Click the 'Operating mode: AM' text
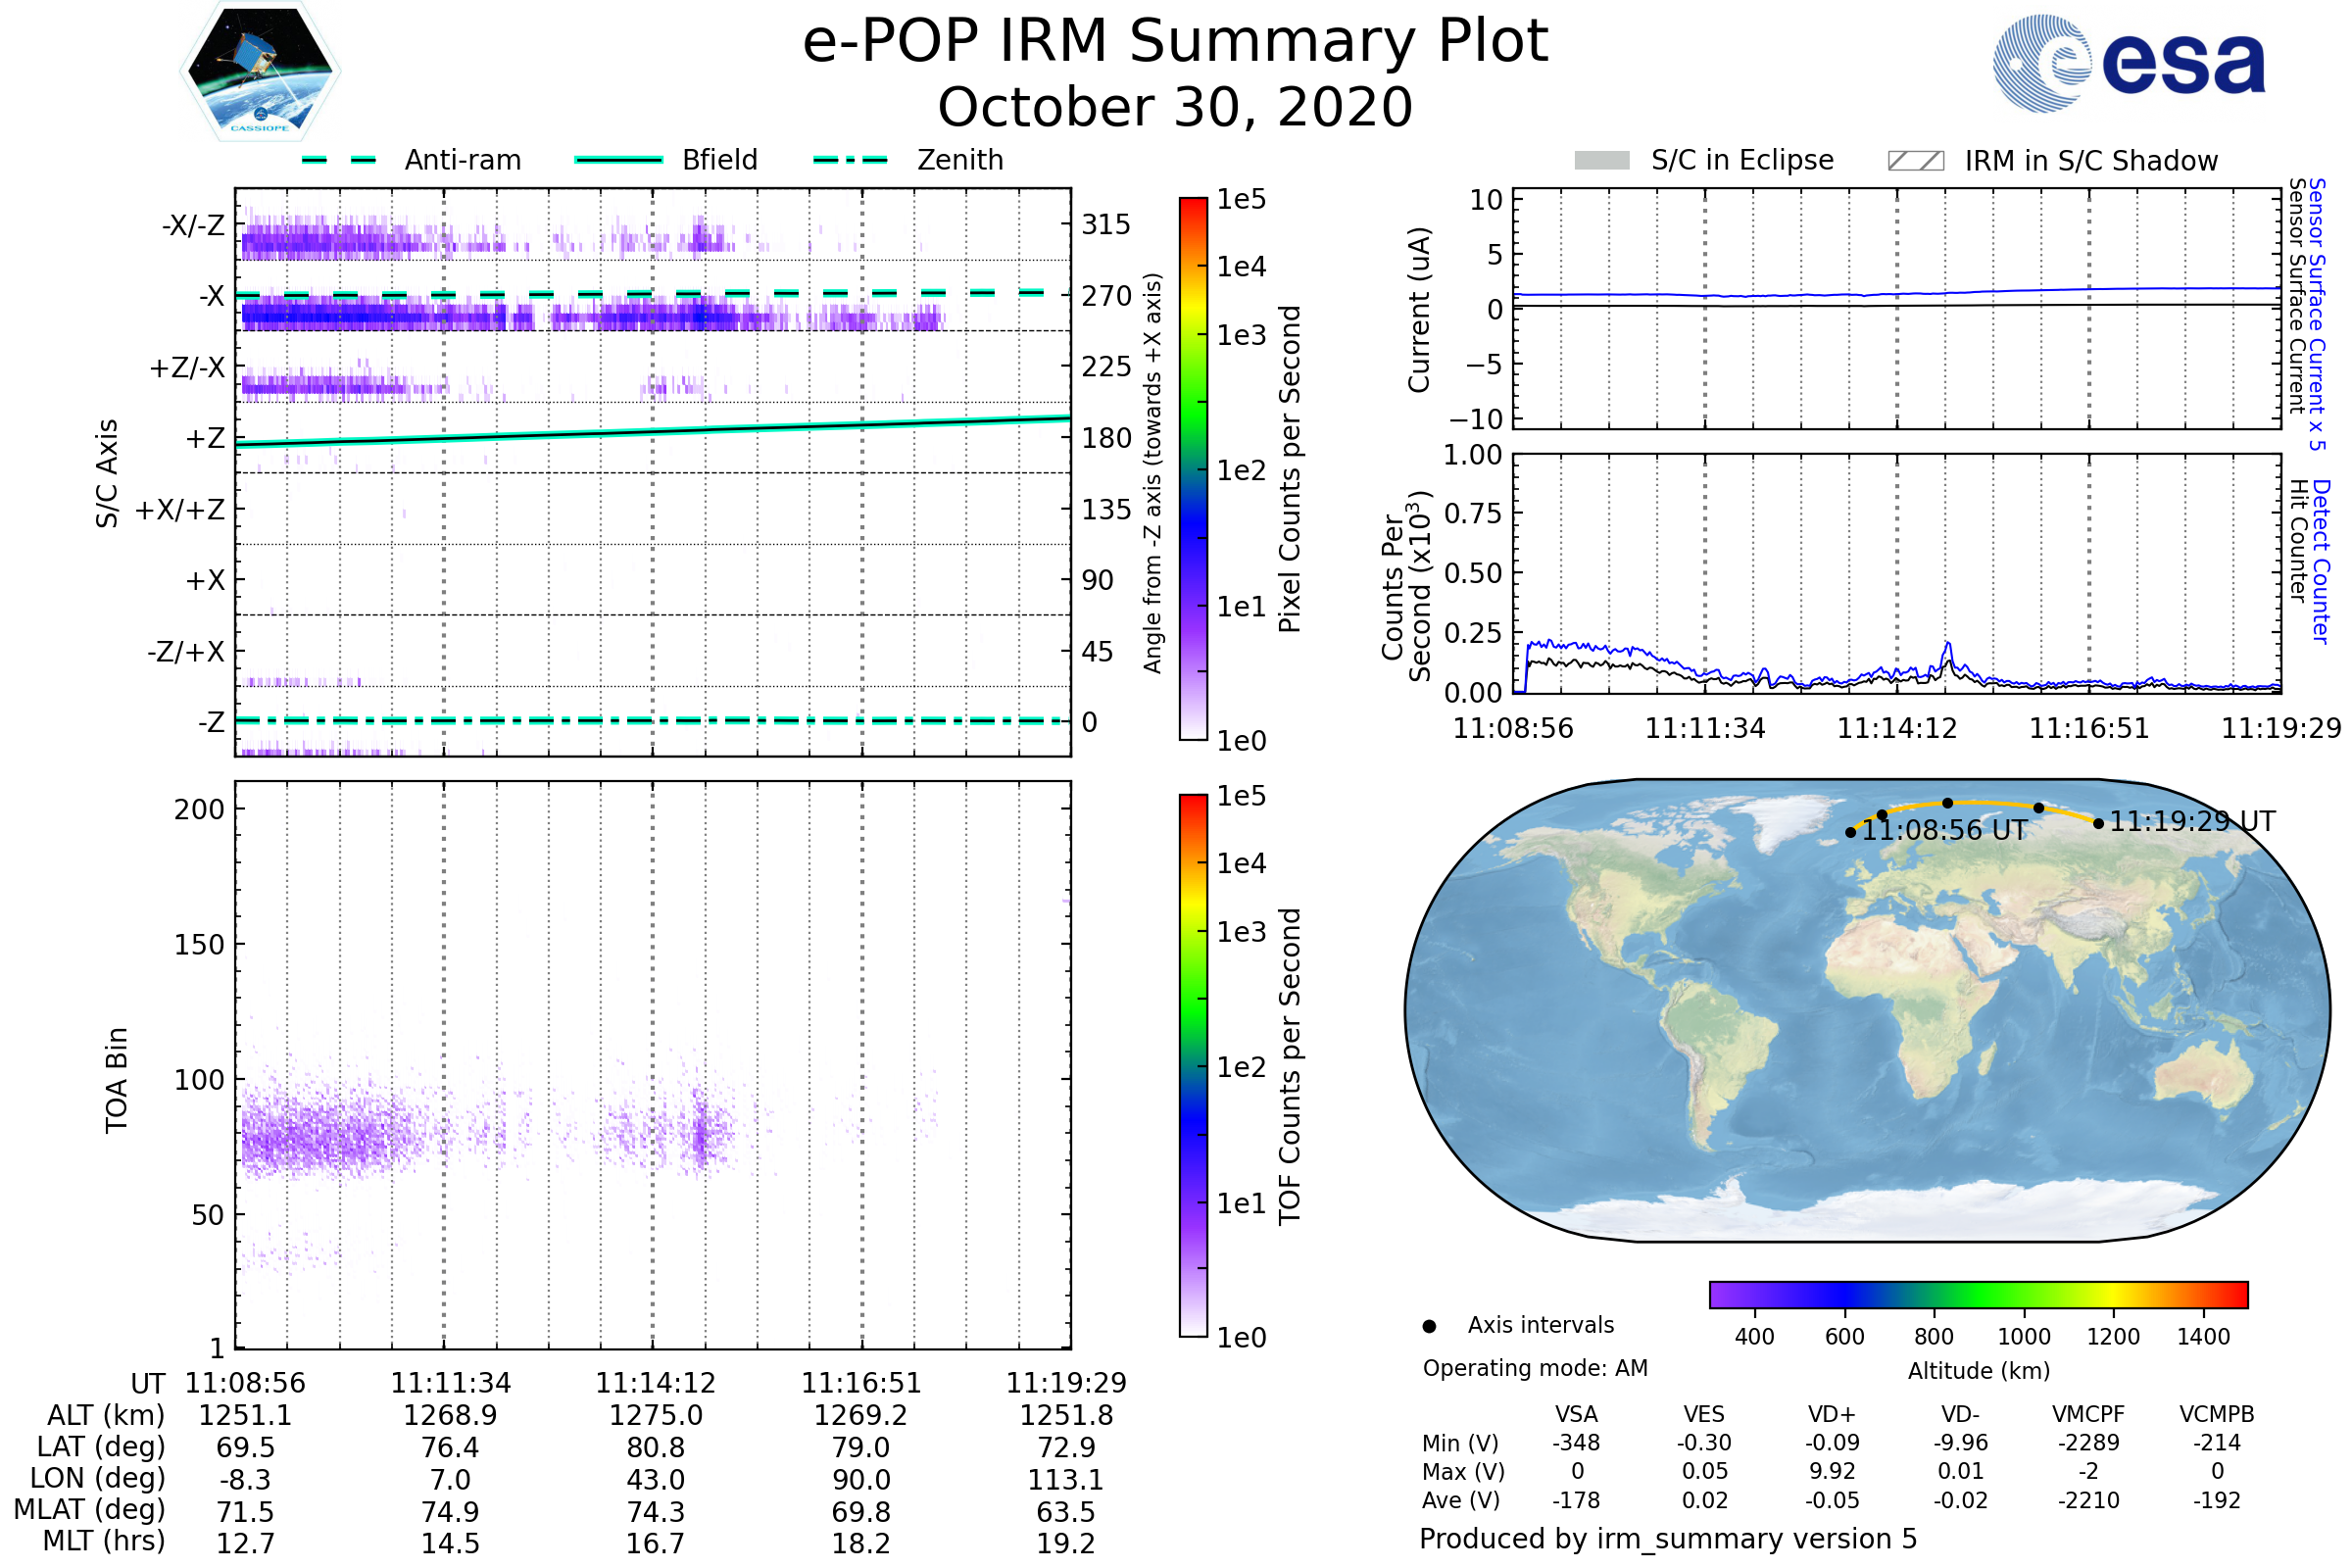The image size is (2352, 1568). (x=1535, y=1368)
